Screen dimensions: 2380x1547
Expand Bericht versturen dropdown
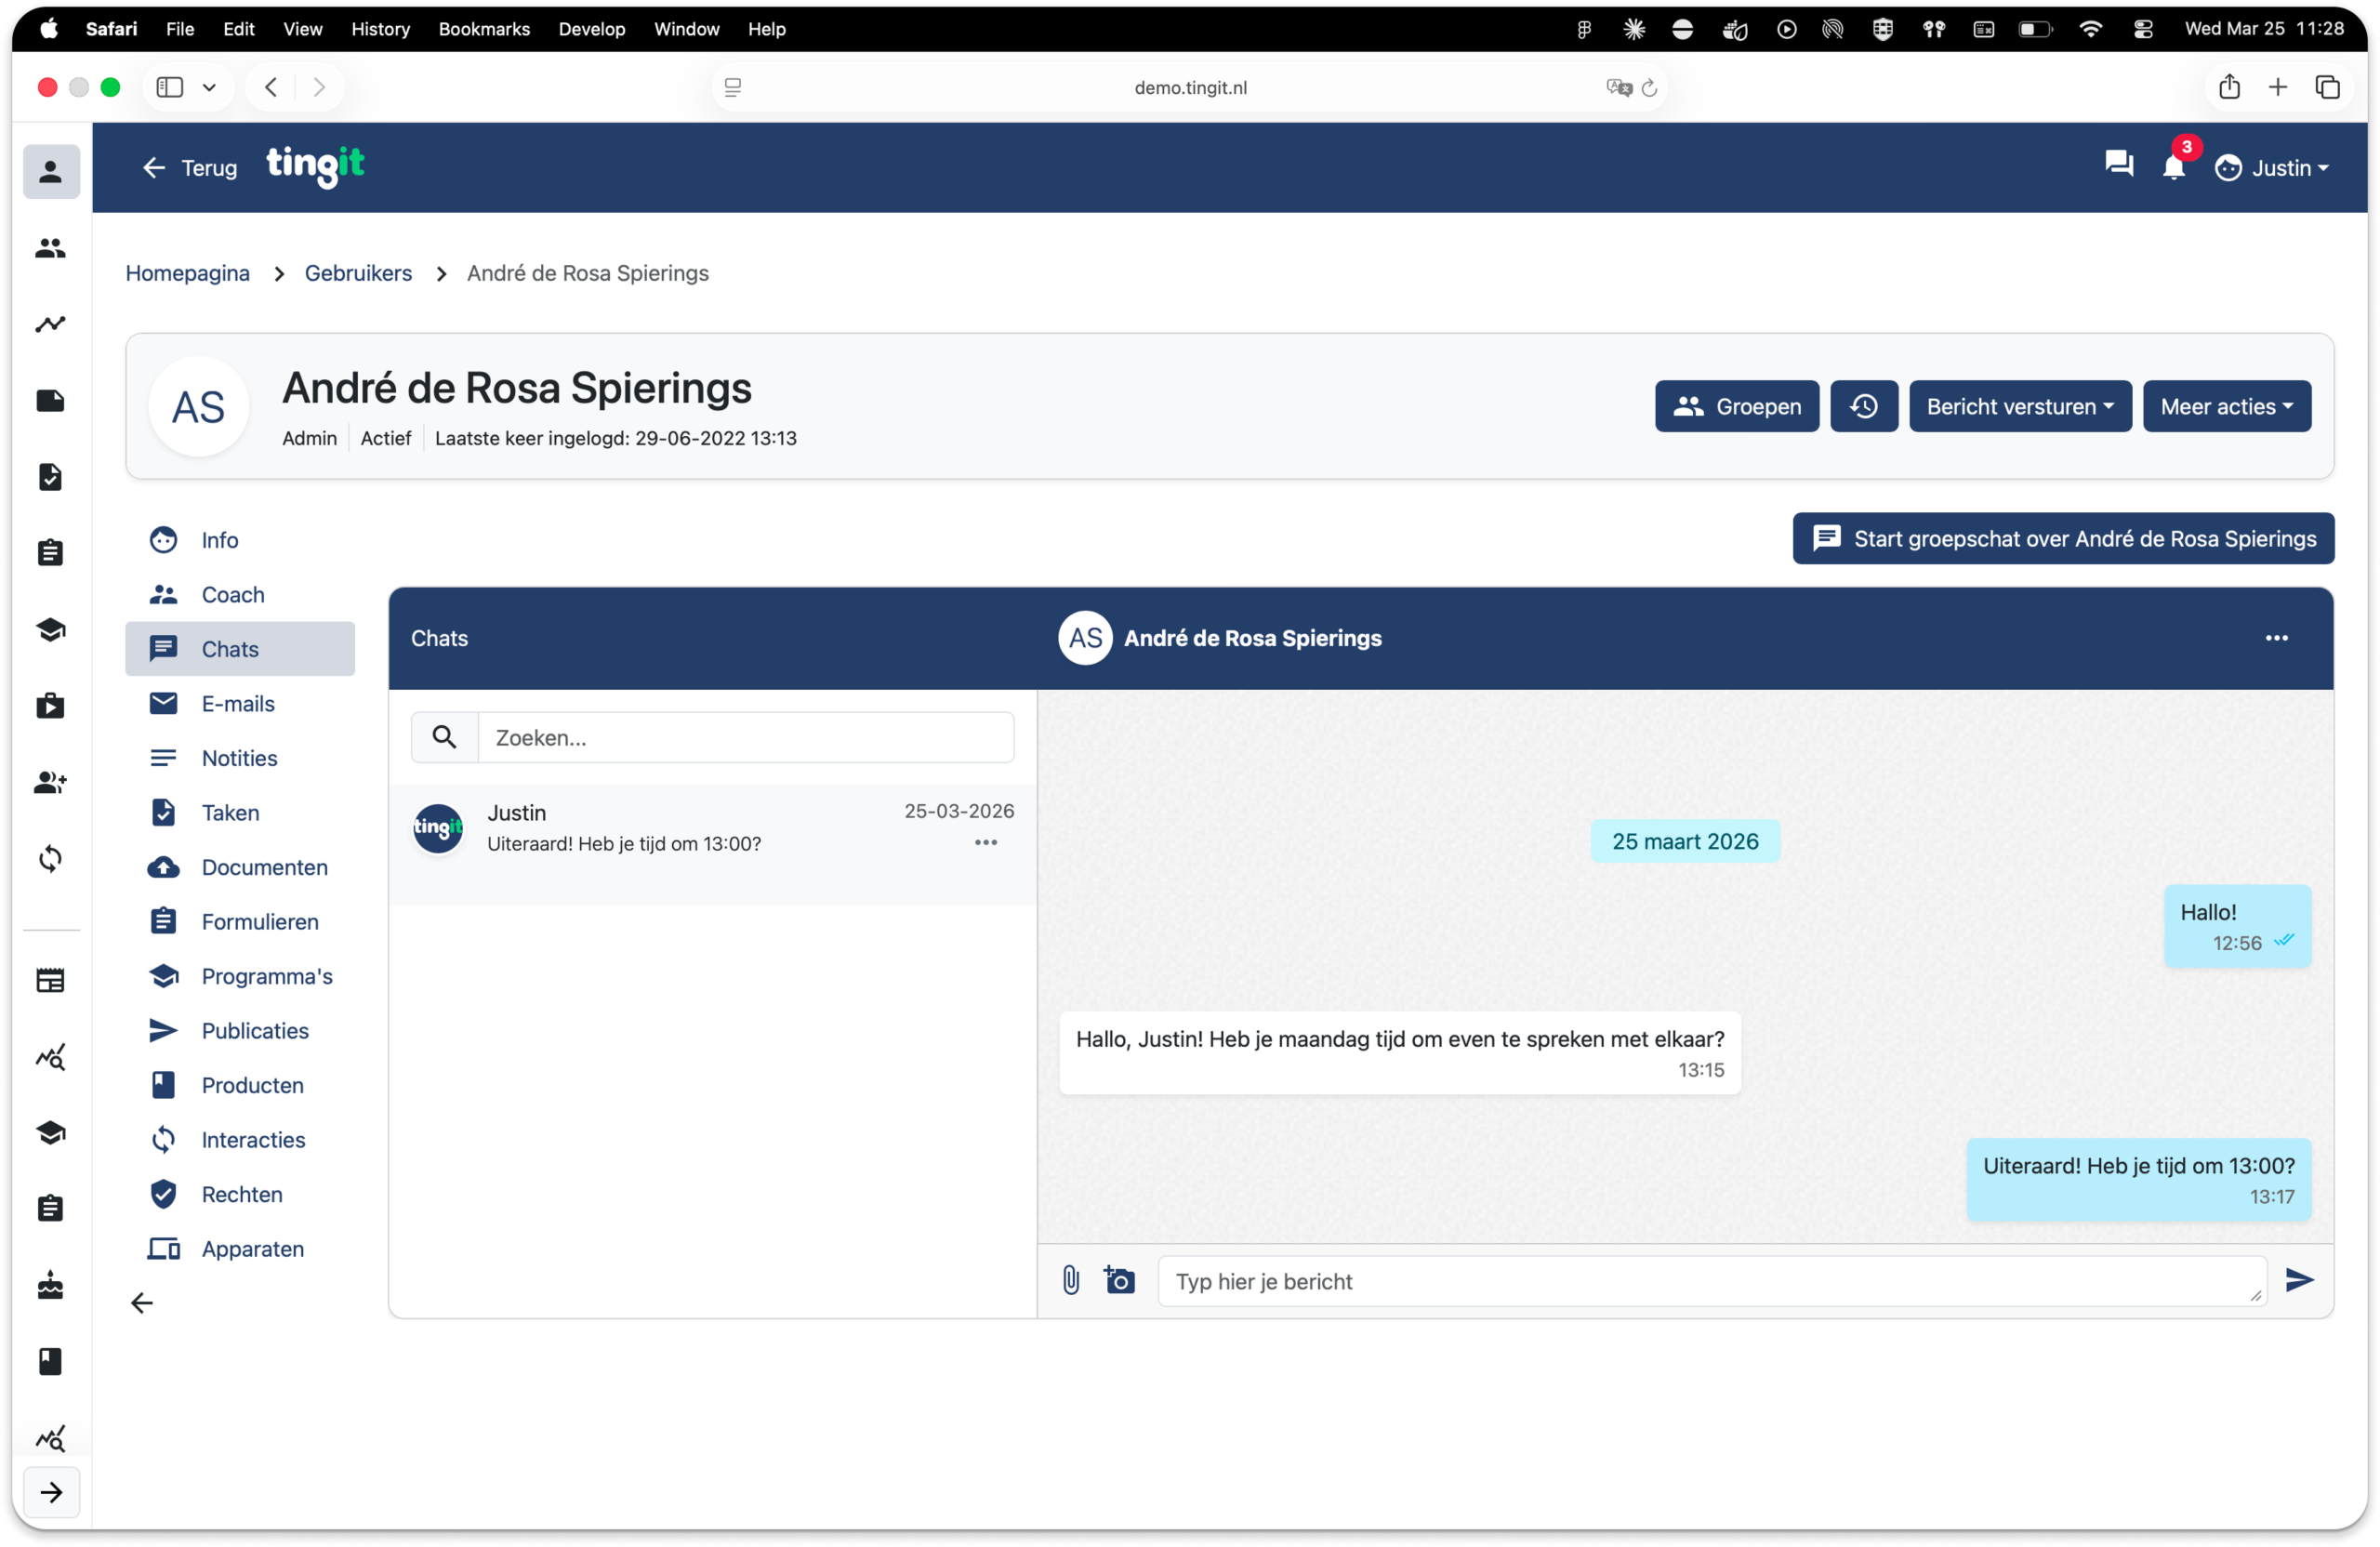(x=2020, y=406)
